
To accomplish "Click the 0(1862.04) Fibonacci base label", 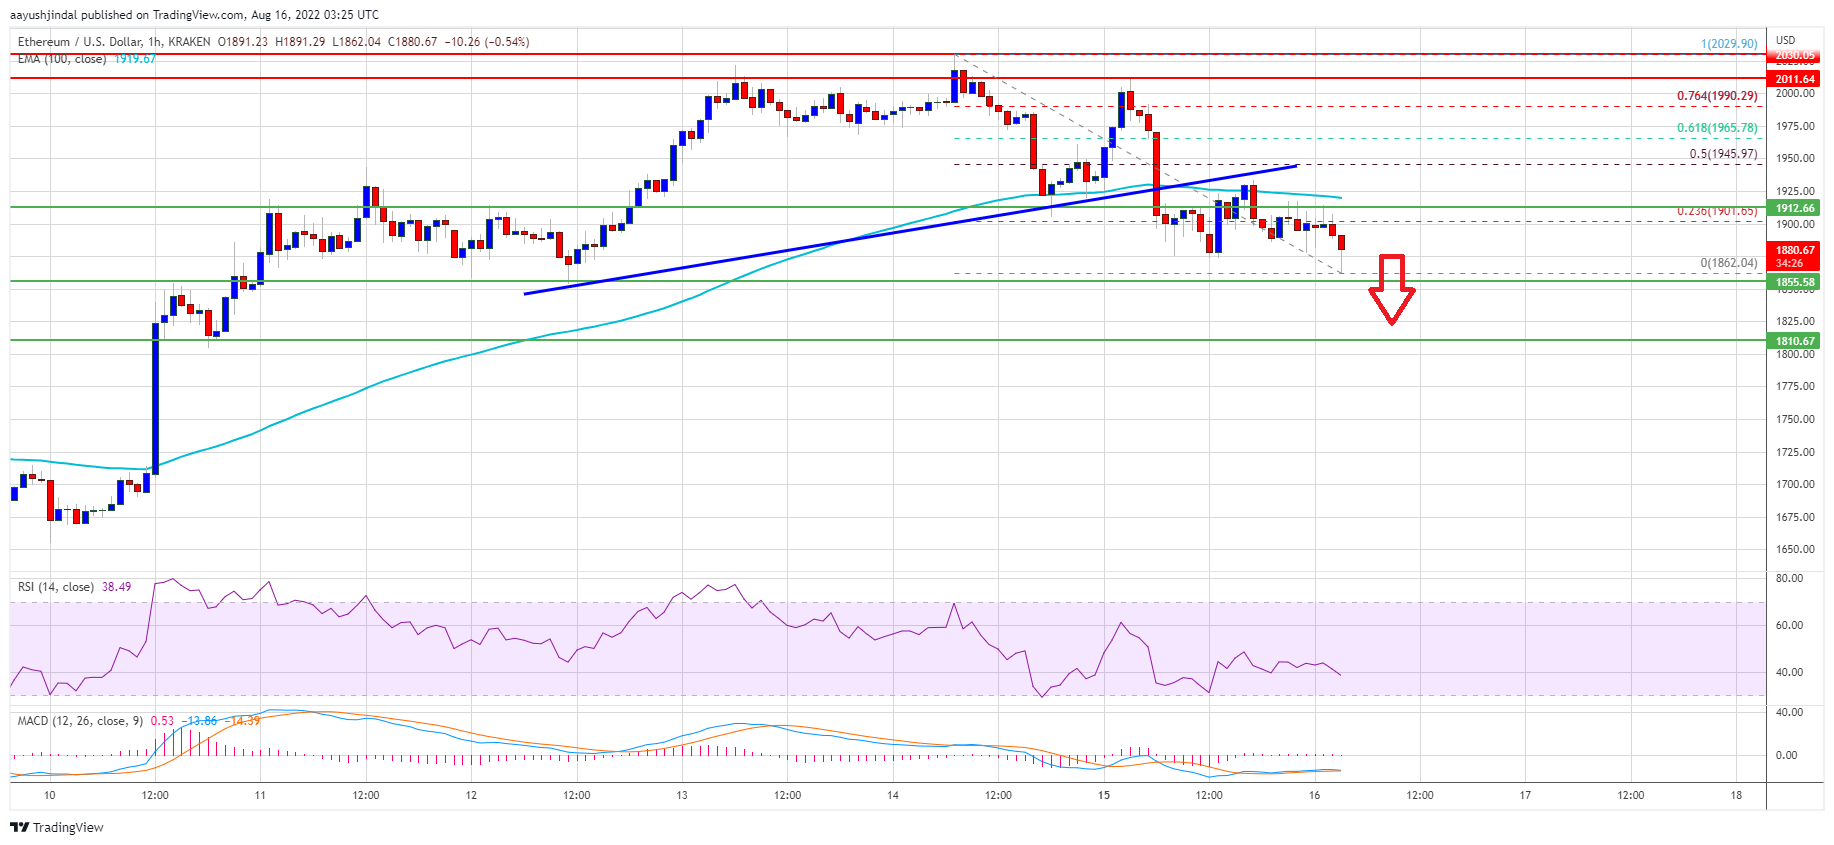I will tap(1728, 263).
